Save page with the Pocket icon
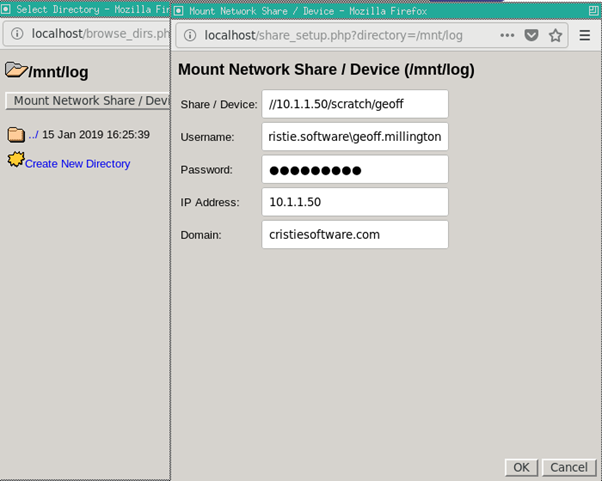The width and height of the screenshot is (602, 481). pos(532,35)
